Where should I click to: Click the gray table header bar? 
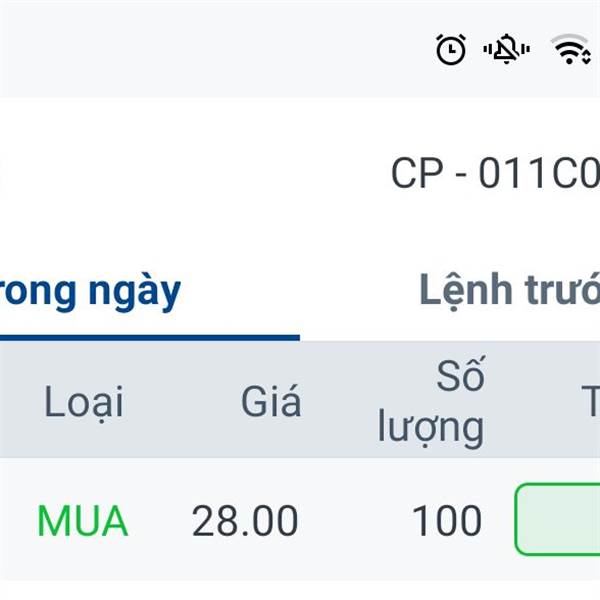300,399
